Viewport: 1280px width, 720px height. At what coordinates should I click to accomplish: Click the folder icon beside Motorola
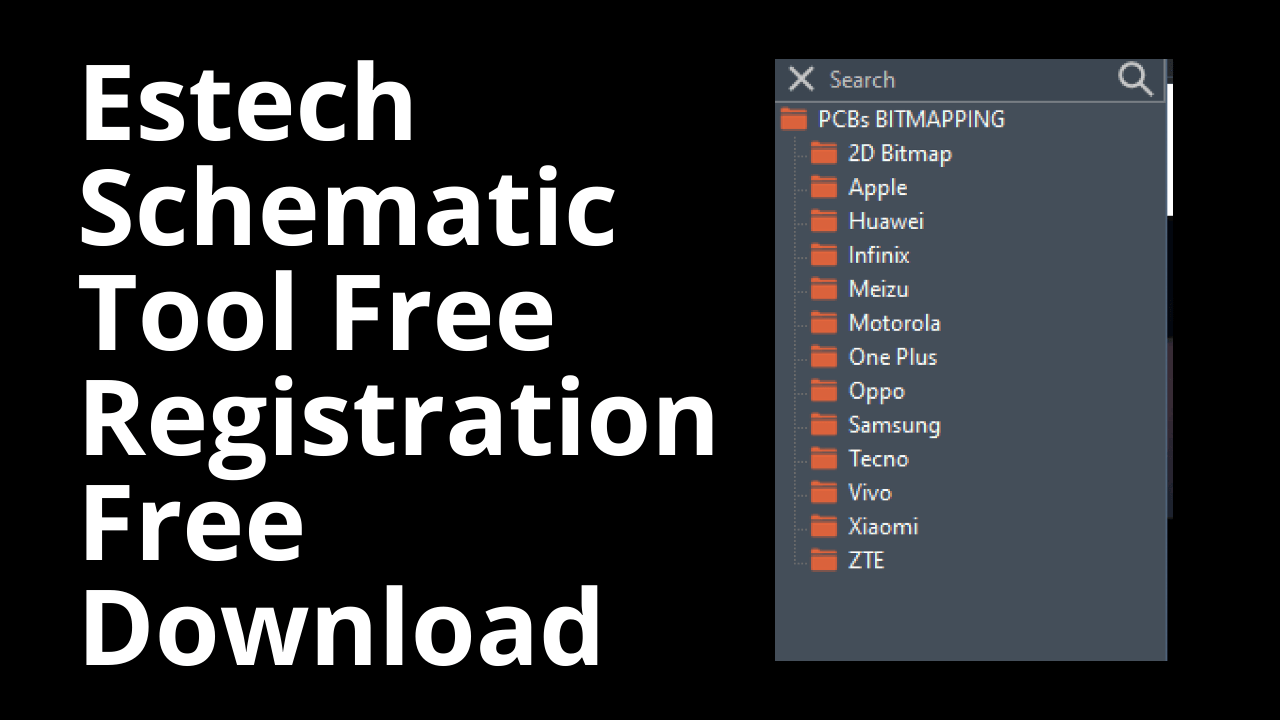(x=824, y=322)
